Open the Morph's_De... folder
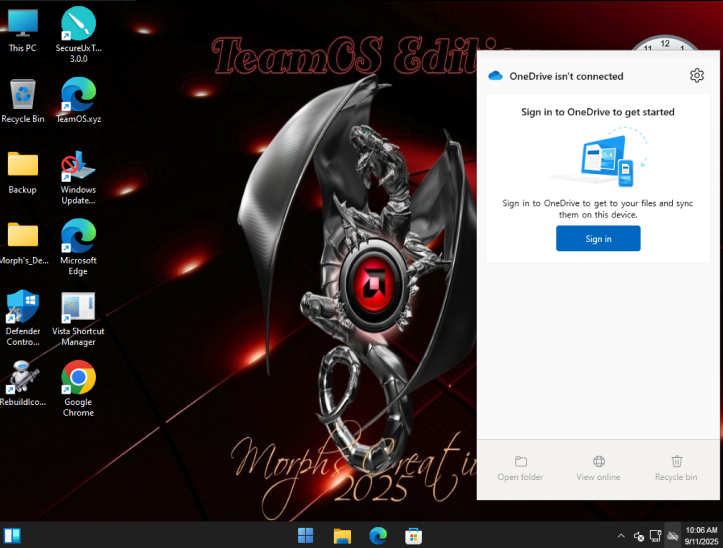This screenshot has width=723, height=548. (x=23, y=244)
